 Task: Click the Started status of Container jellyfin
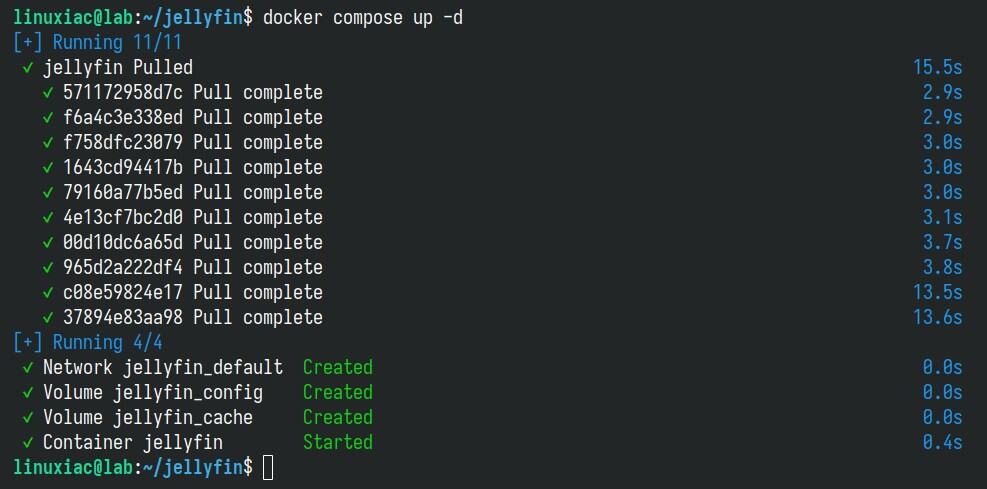337,442
